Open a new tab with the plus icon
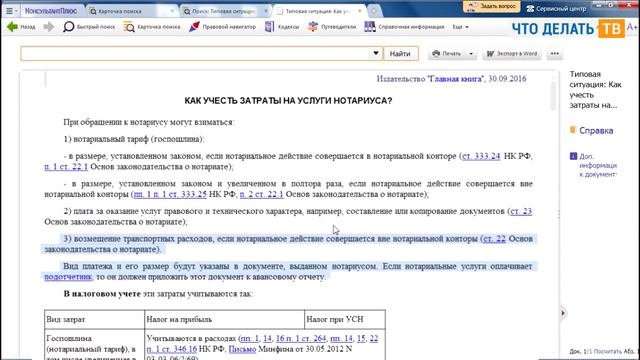 [373, 11]
